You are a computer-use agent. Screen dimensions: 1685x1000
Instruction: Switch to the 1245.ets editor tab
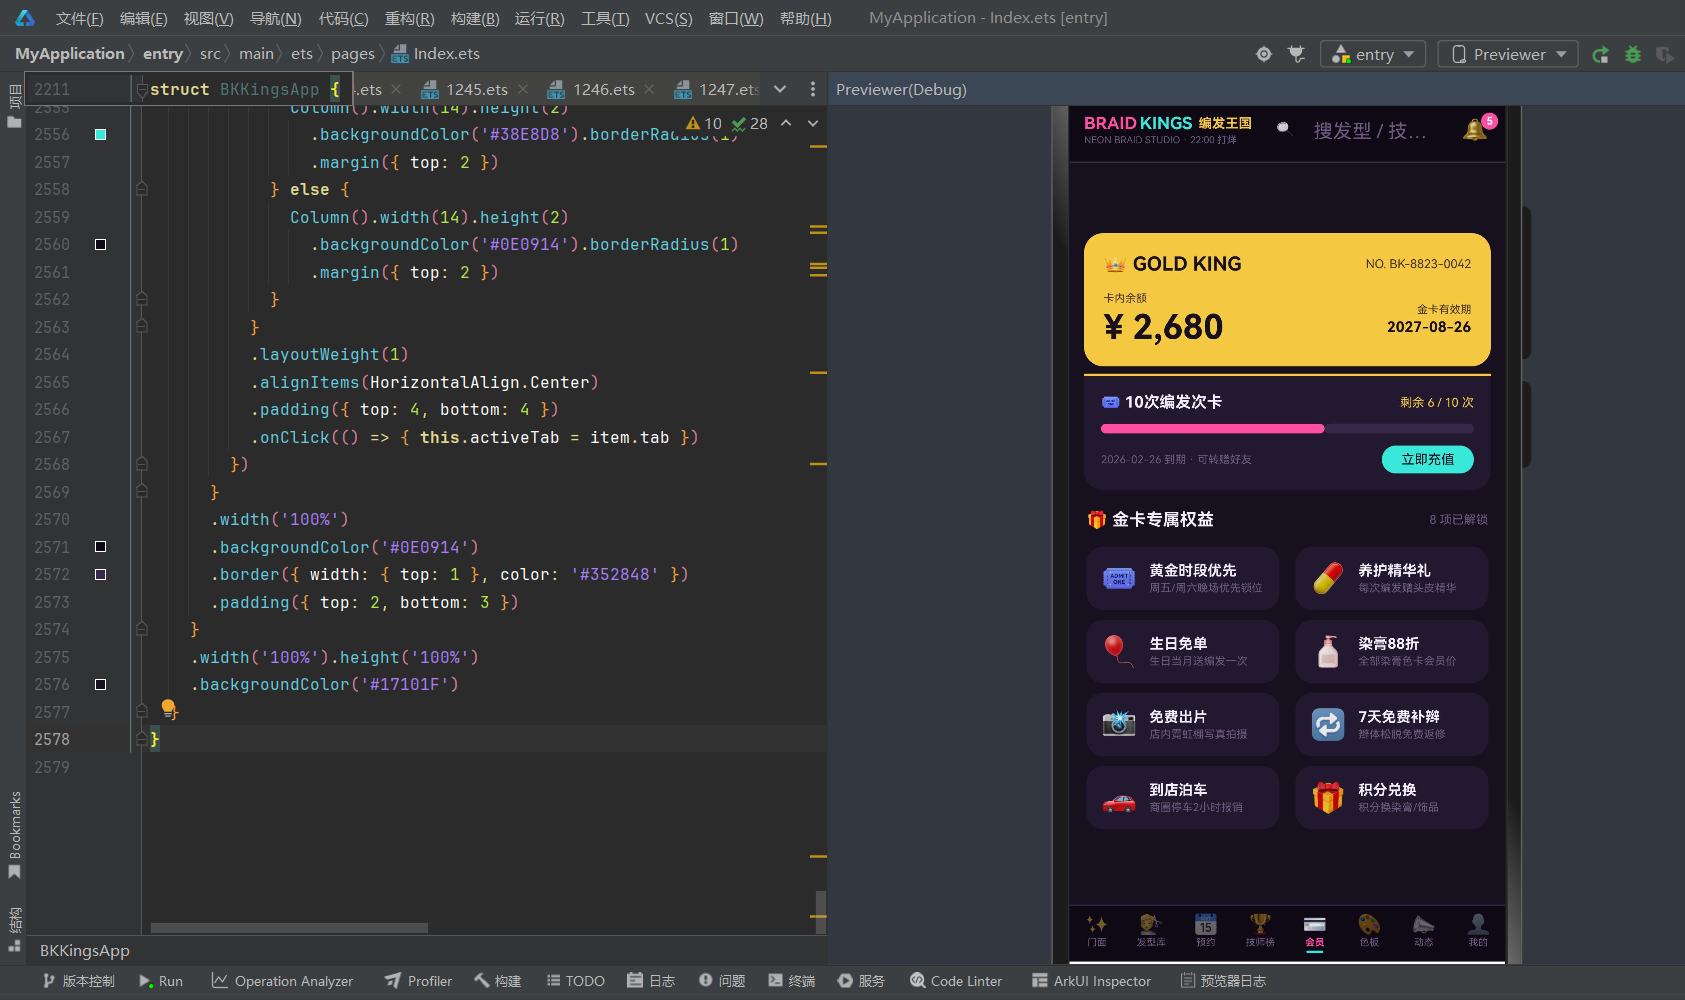[x=465, y=89]
